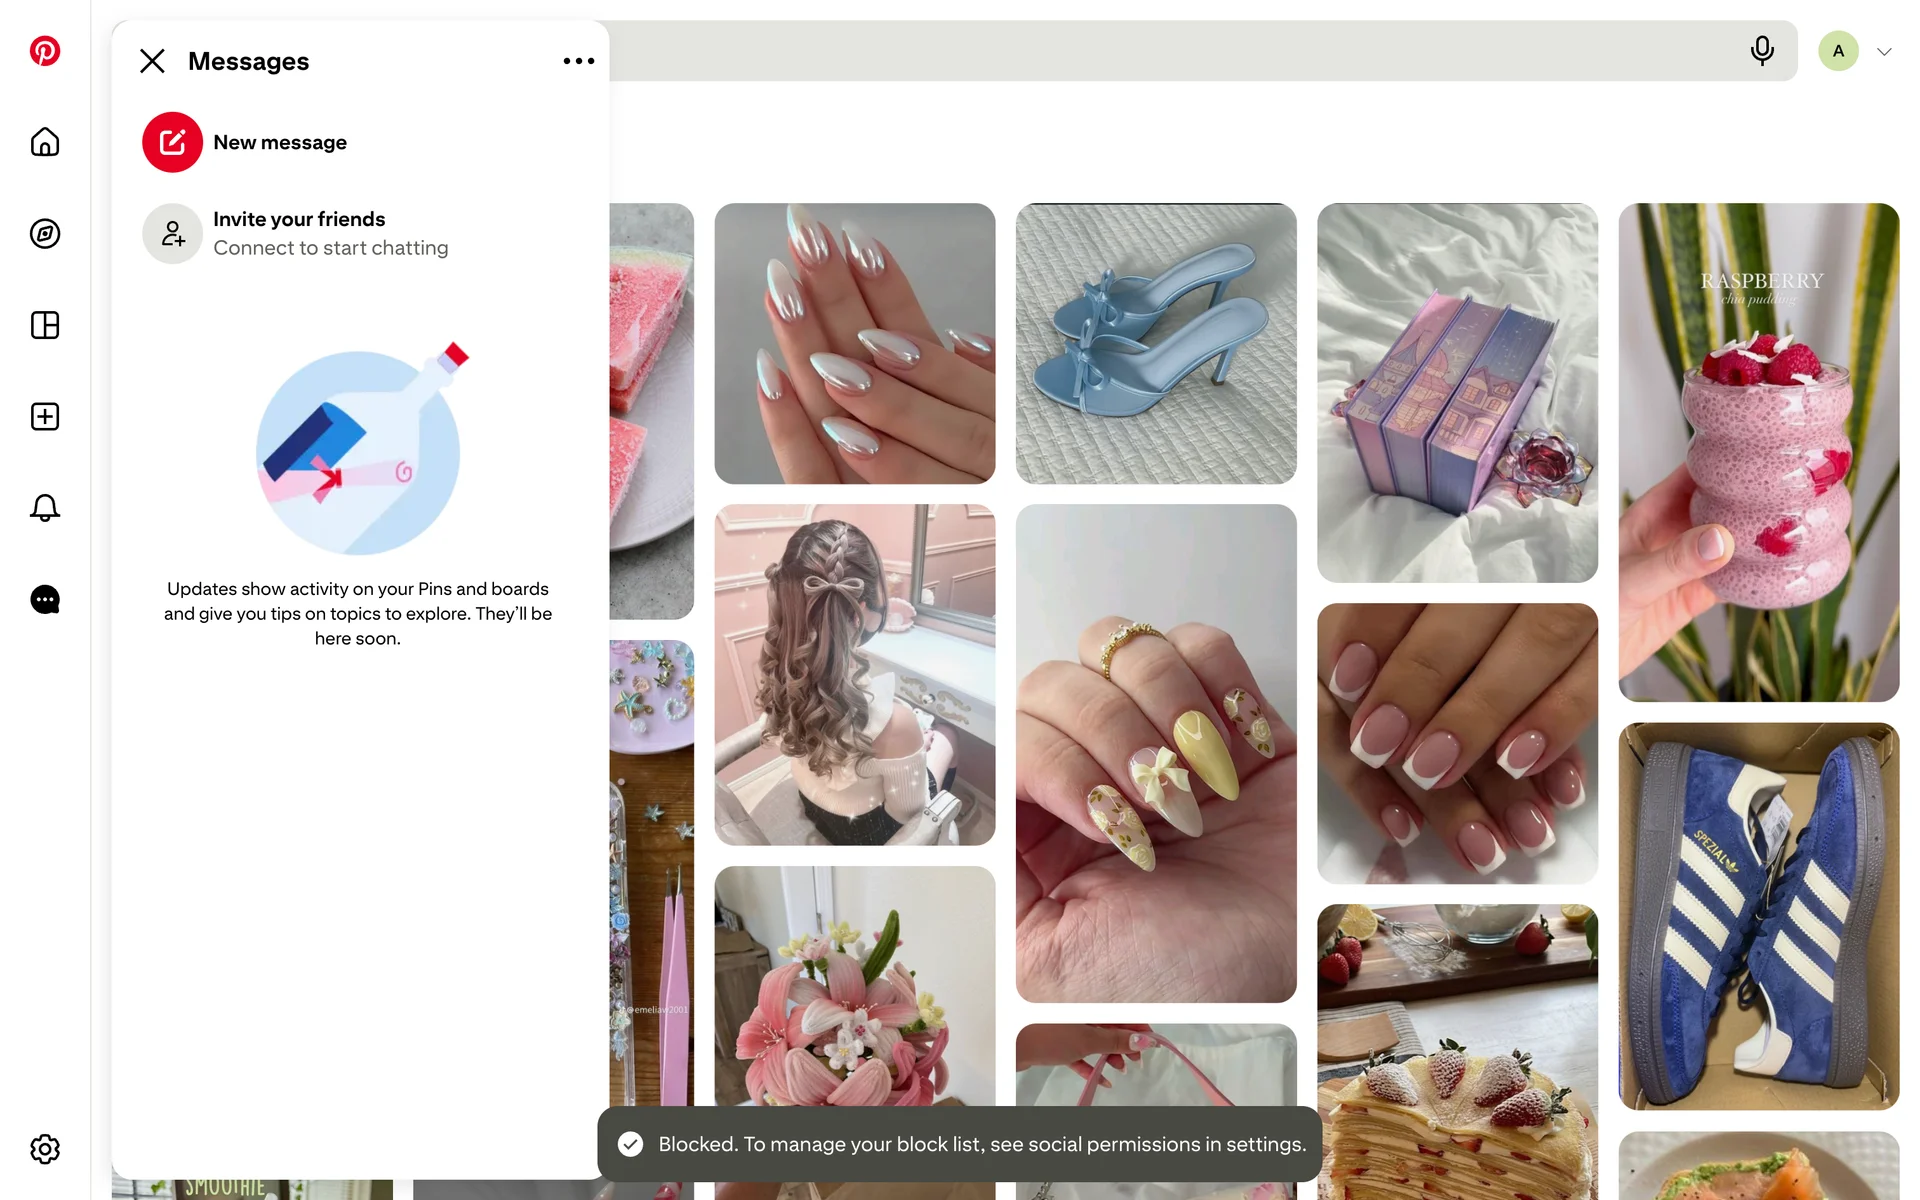
Task: Open Settings gear icon
Action: click(45, 1149)
